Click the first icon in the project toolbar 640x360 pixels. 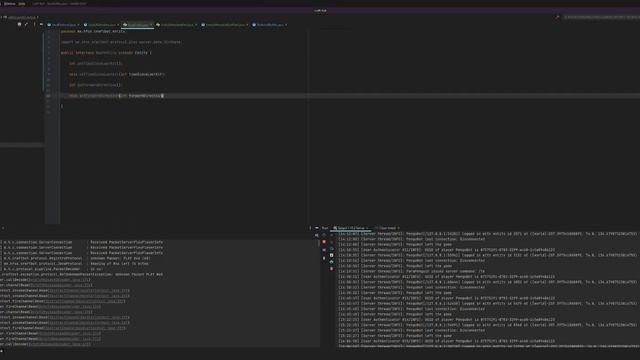(x=19, y=24)
